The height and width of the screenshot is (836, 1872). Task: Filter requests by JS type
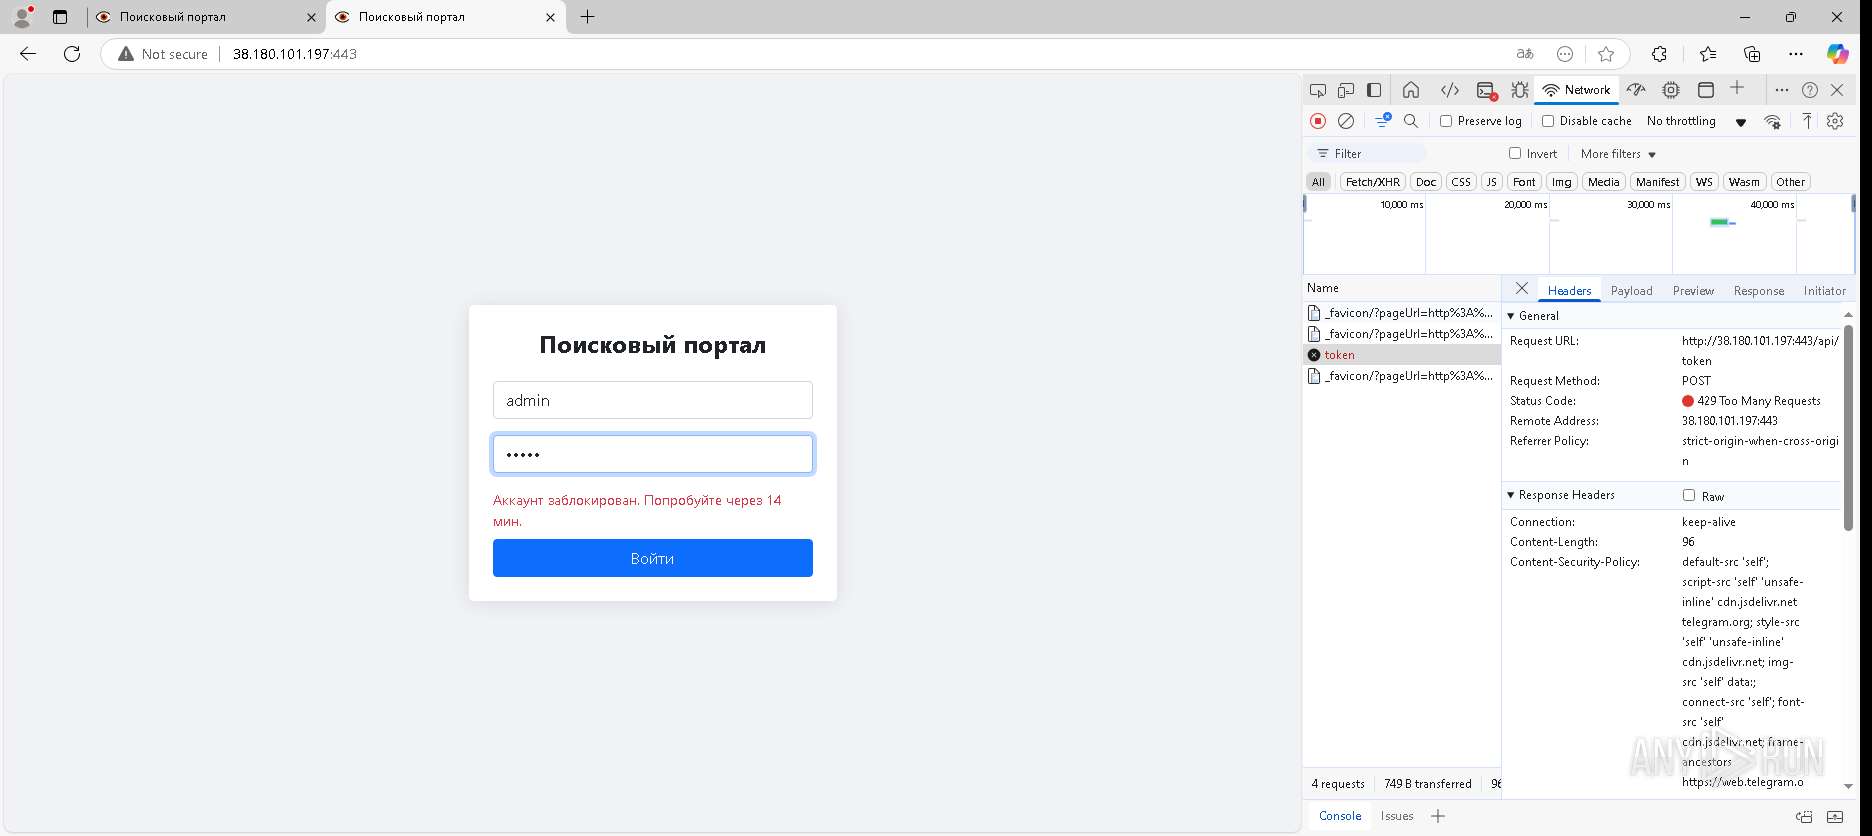(x=1491, y=182)
